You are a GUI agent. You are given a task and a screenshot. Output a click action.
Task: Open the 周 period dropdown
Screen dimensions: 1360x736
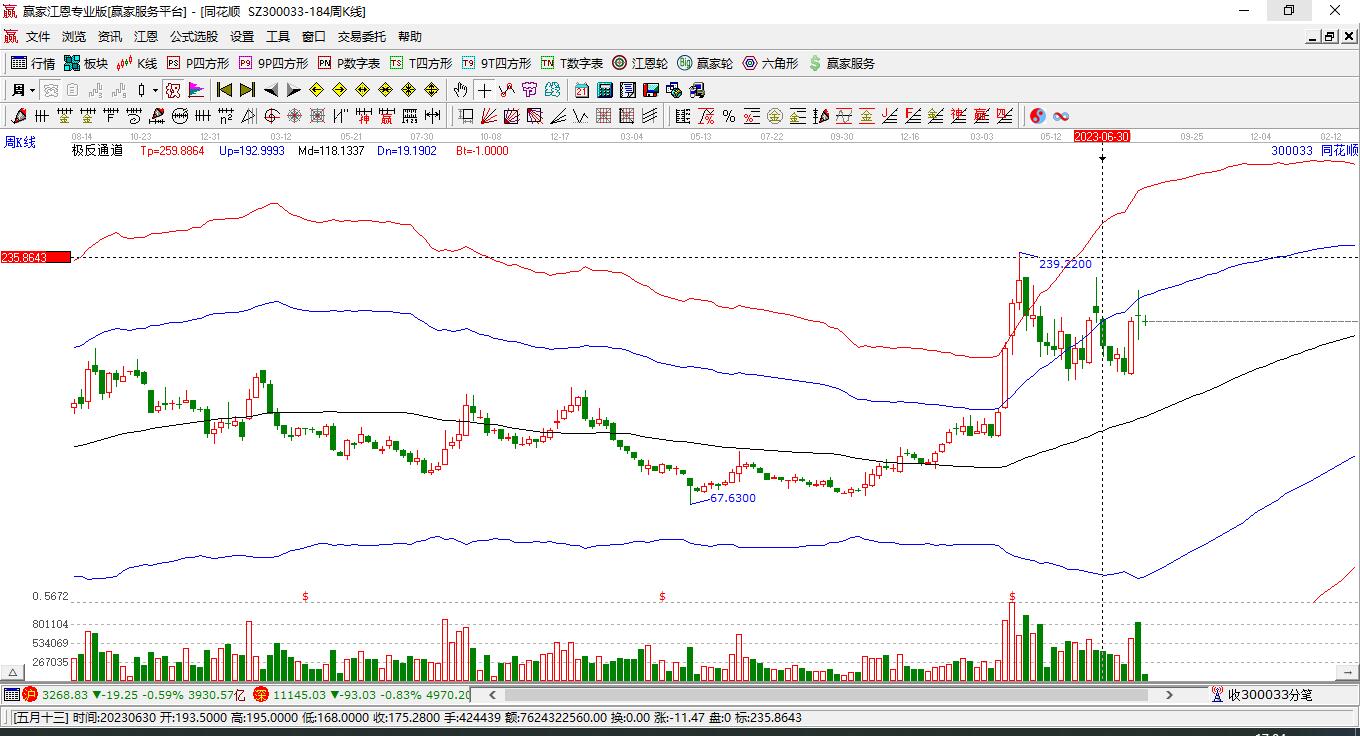22,90
